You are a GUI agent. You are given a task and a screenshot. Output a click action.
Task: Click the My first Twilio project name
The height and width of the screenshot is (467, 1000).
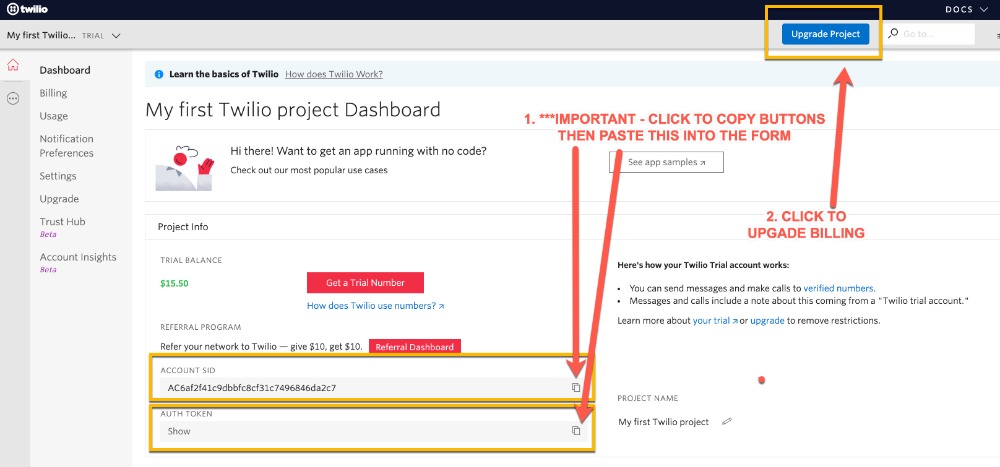(663, 422)
